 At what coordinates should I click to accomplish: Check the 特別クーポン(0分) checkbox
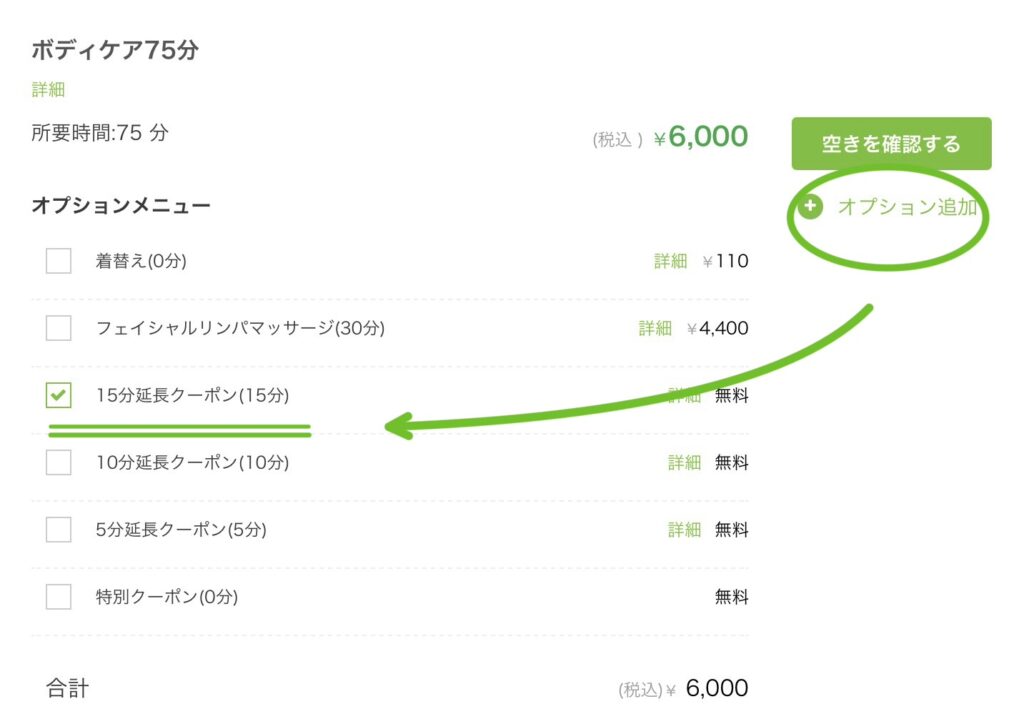(59, 597)
